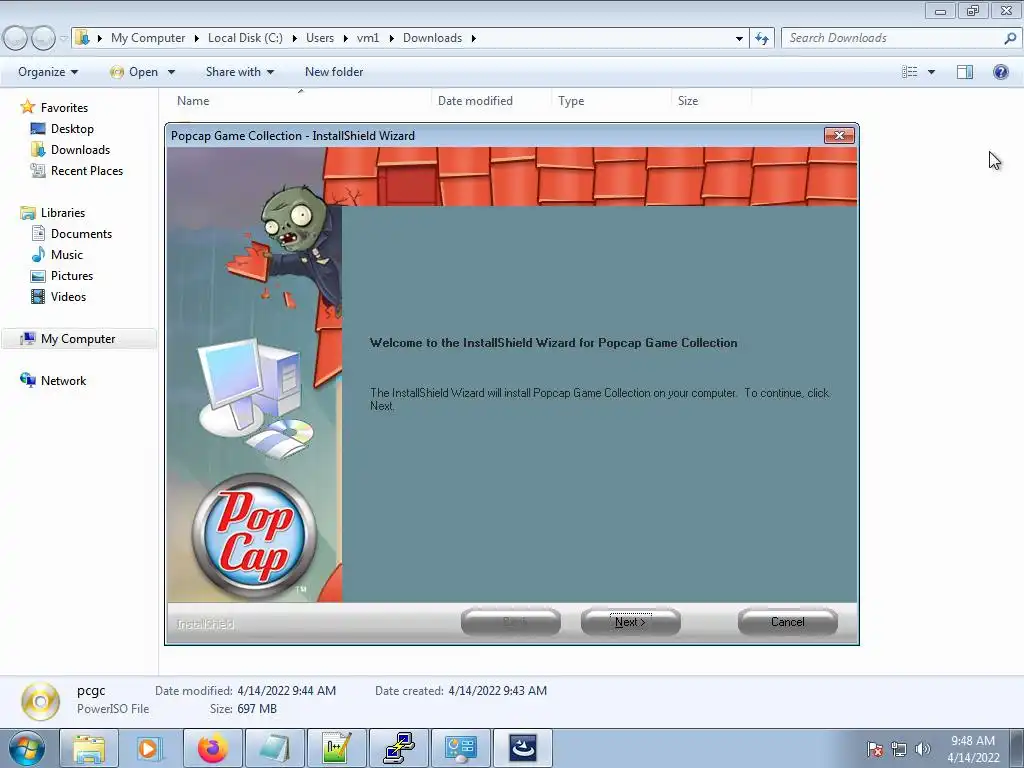Screen dimensions: 1024x768
Task: Open the PuTTY taskbar icon
Action: tap(398, 748)
